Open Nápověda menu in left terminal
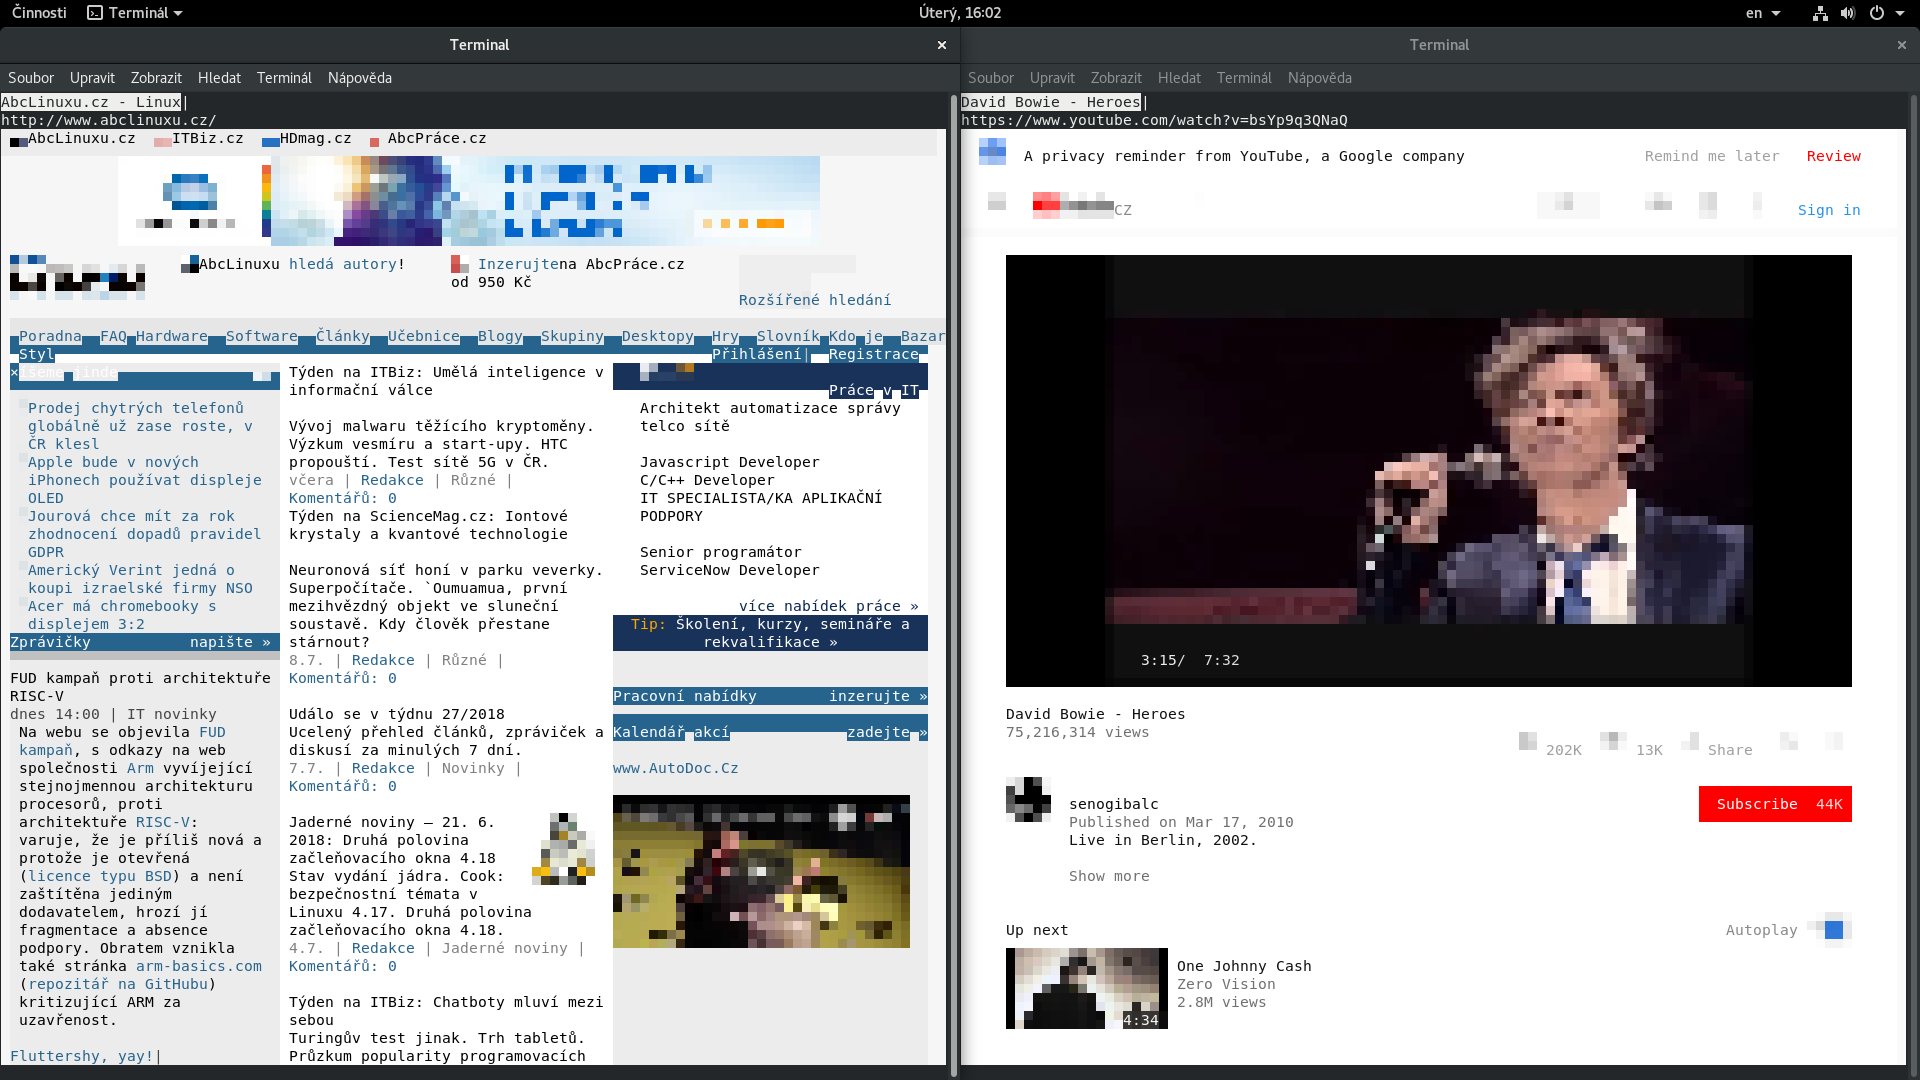 click(x=360, y=78)
